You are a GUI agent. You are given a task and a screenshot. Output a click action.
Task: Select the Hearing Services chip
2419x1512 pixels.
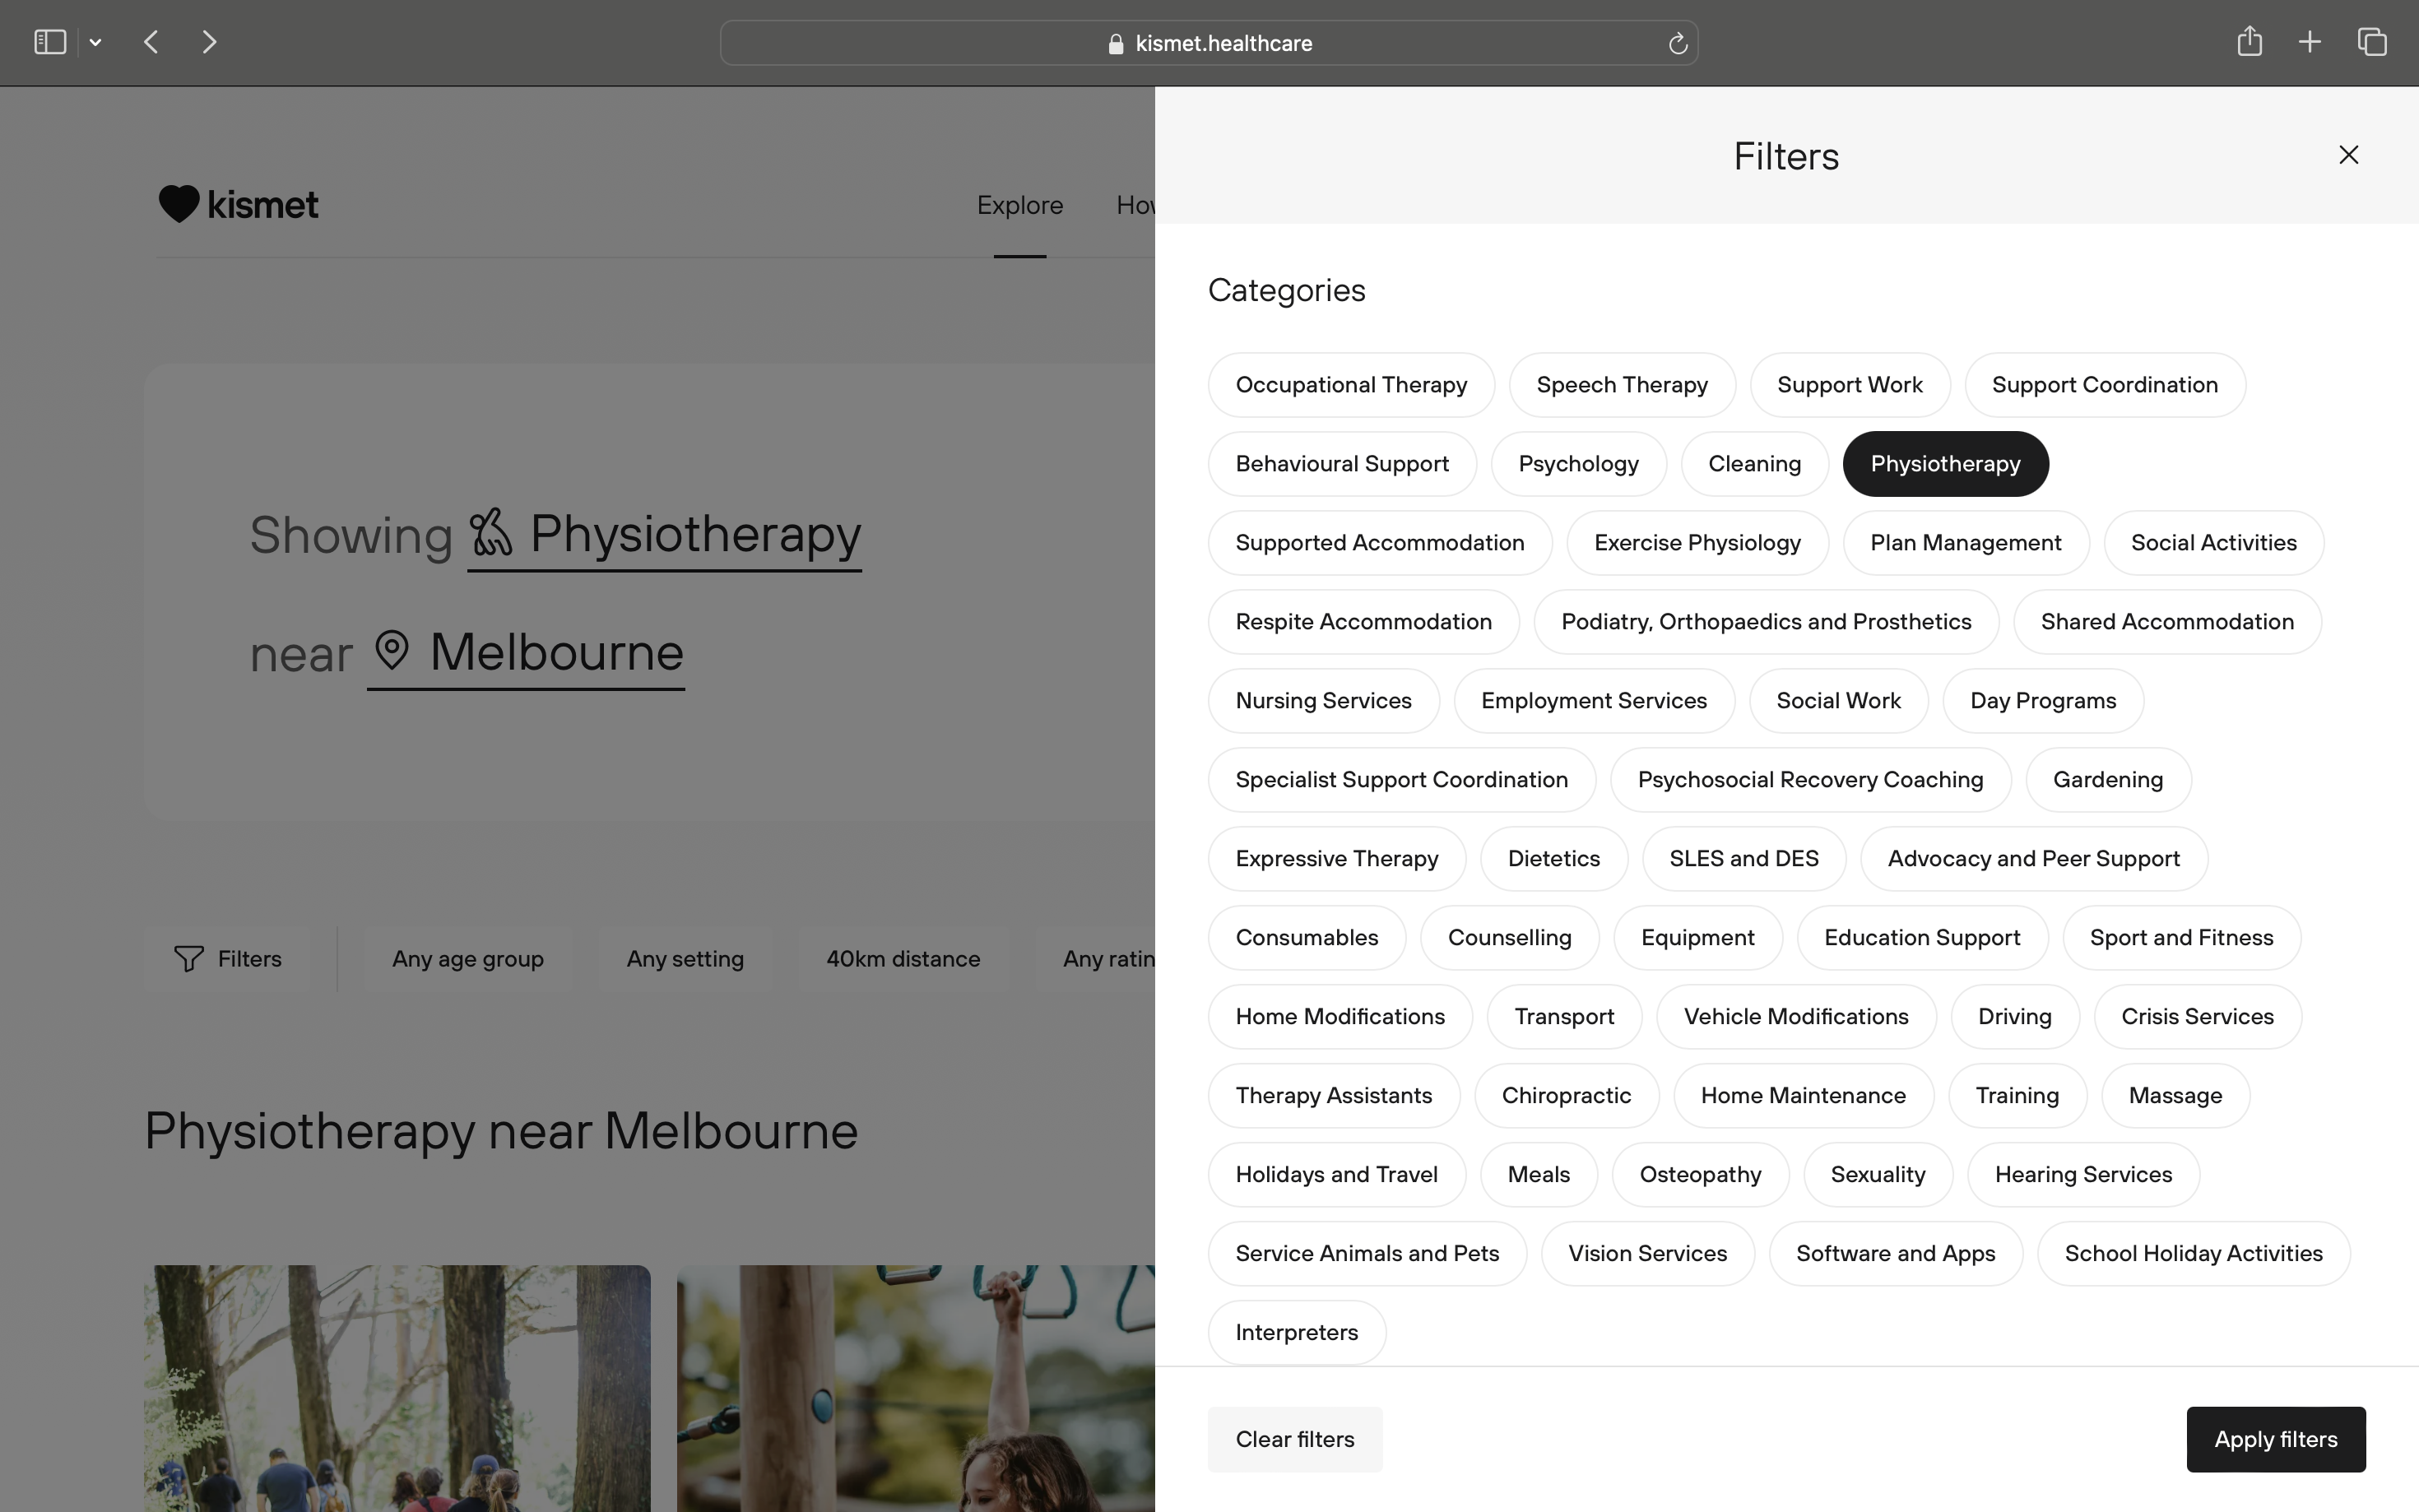tap(2084, 1175)
